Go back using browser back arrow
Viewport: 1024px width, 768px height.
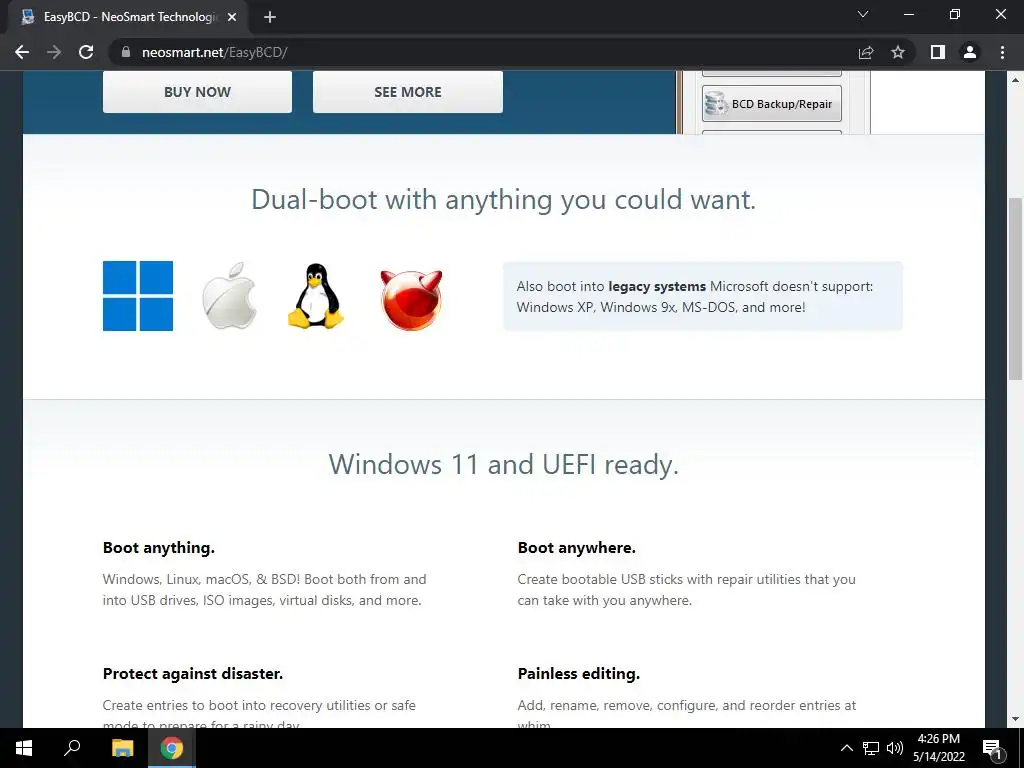(x=22, y=52)
